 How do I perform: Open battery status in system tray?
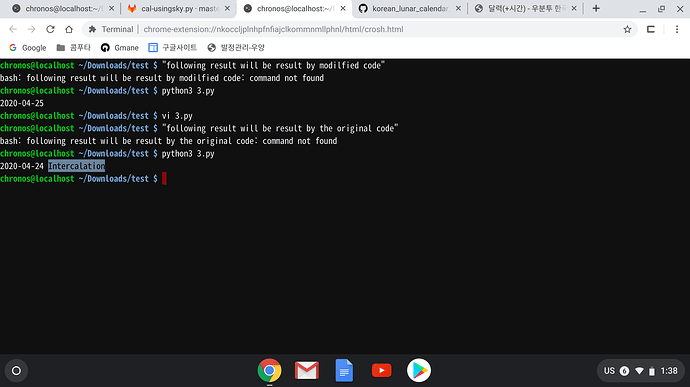652,371
